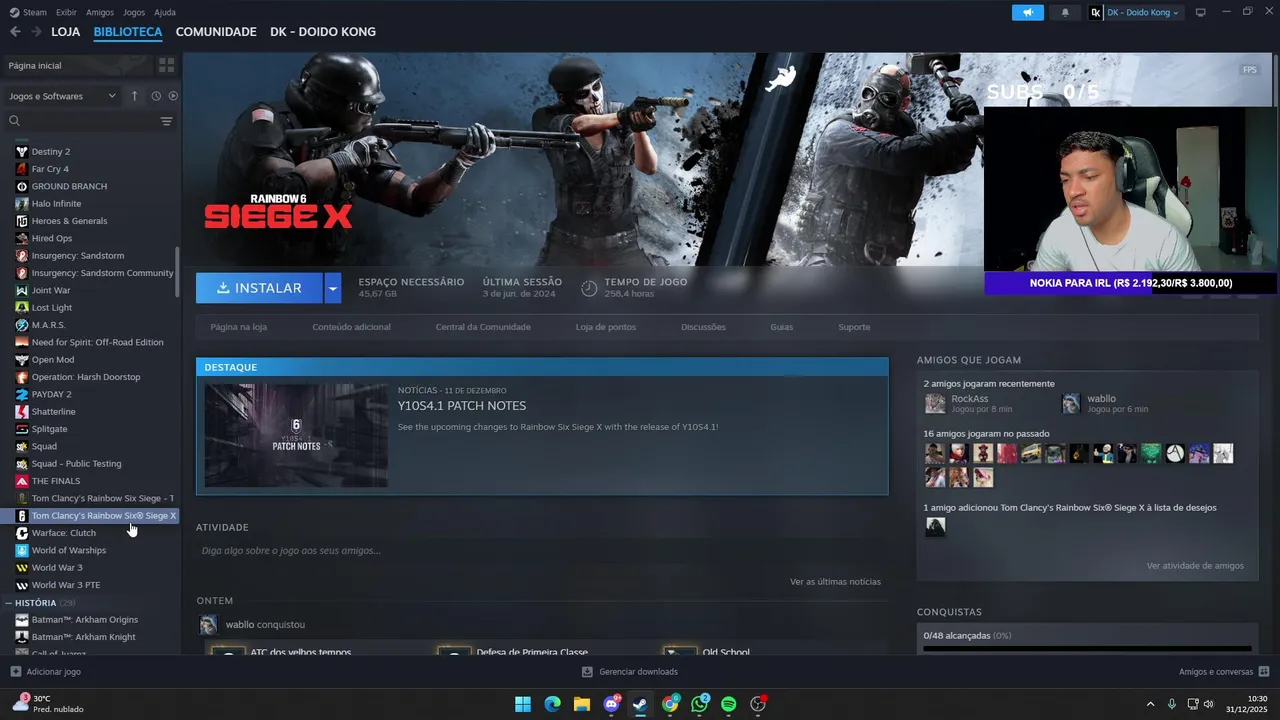
Task: Open the Y10S4.1 Patch Notes thumbnail
Action: [296, 435]
